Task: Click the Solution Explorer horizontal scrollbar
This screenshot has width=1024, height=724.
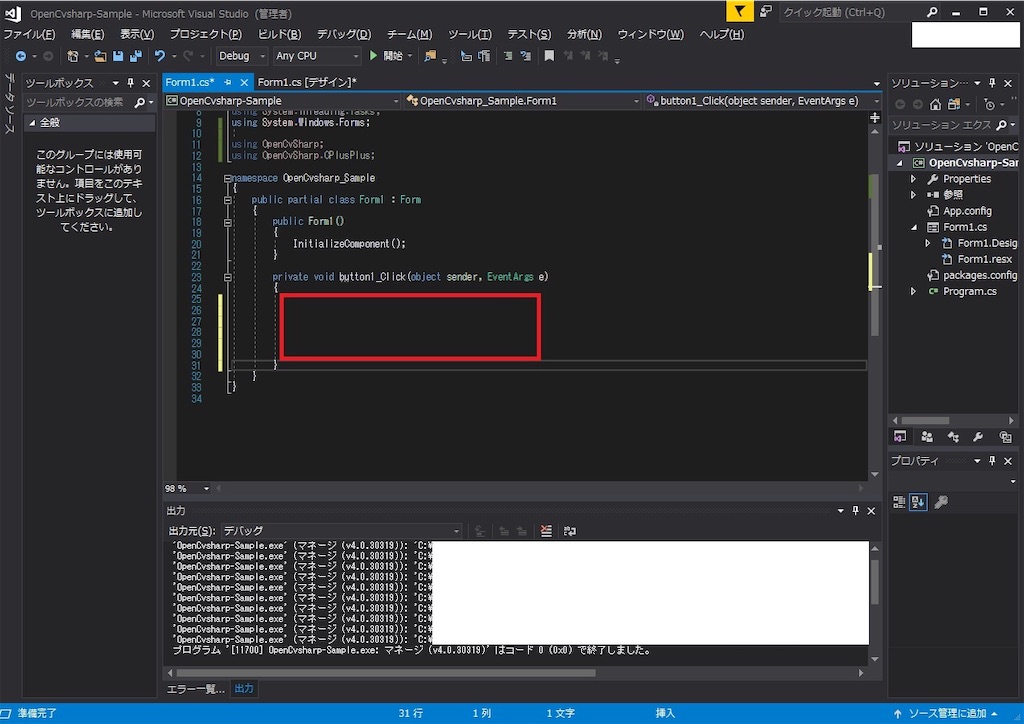Action: click(925, 420)
